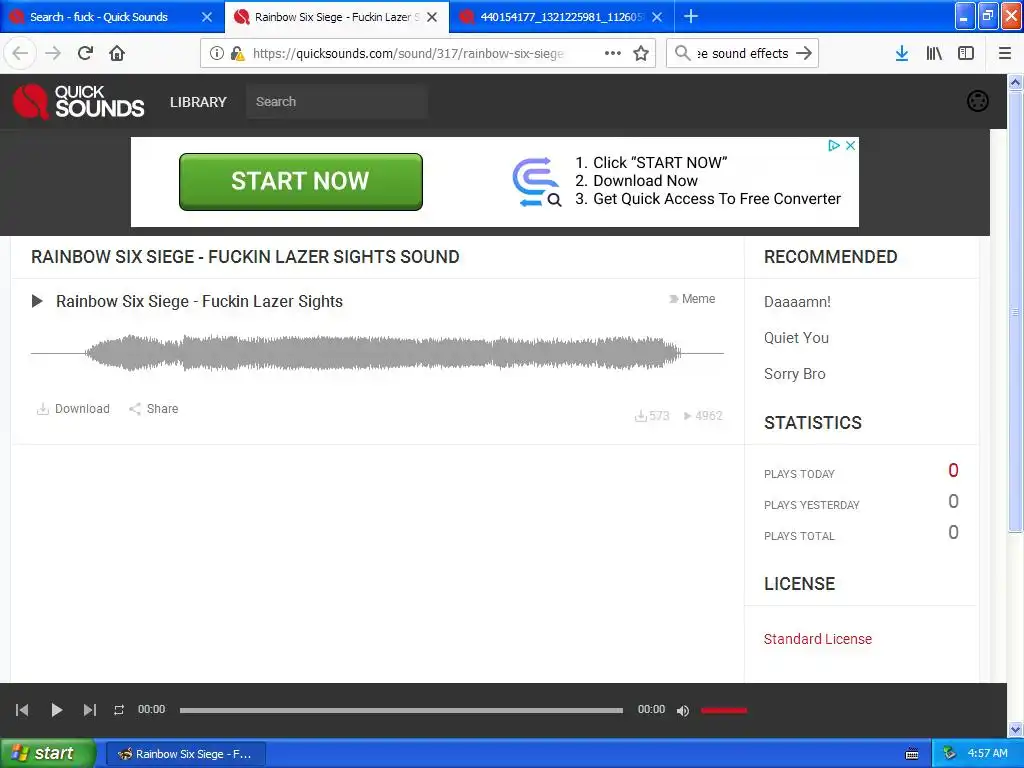Open the browser library icon
The width and height of the screenshot is (1024, 768).
(934, 53)
